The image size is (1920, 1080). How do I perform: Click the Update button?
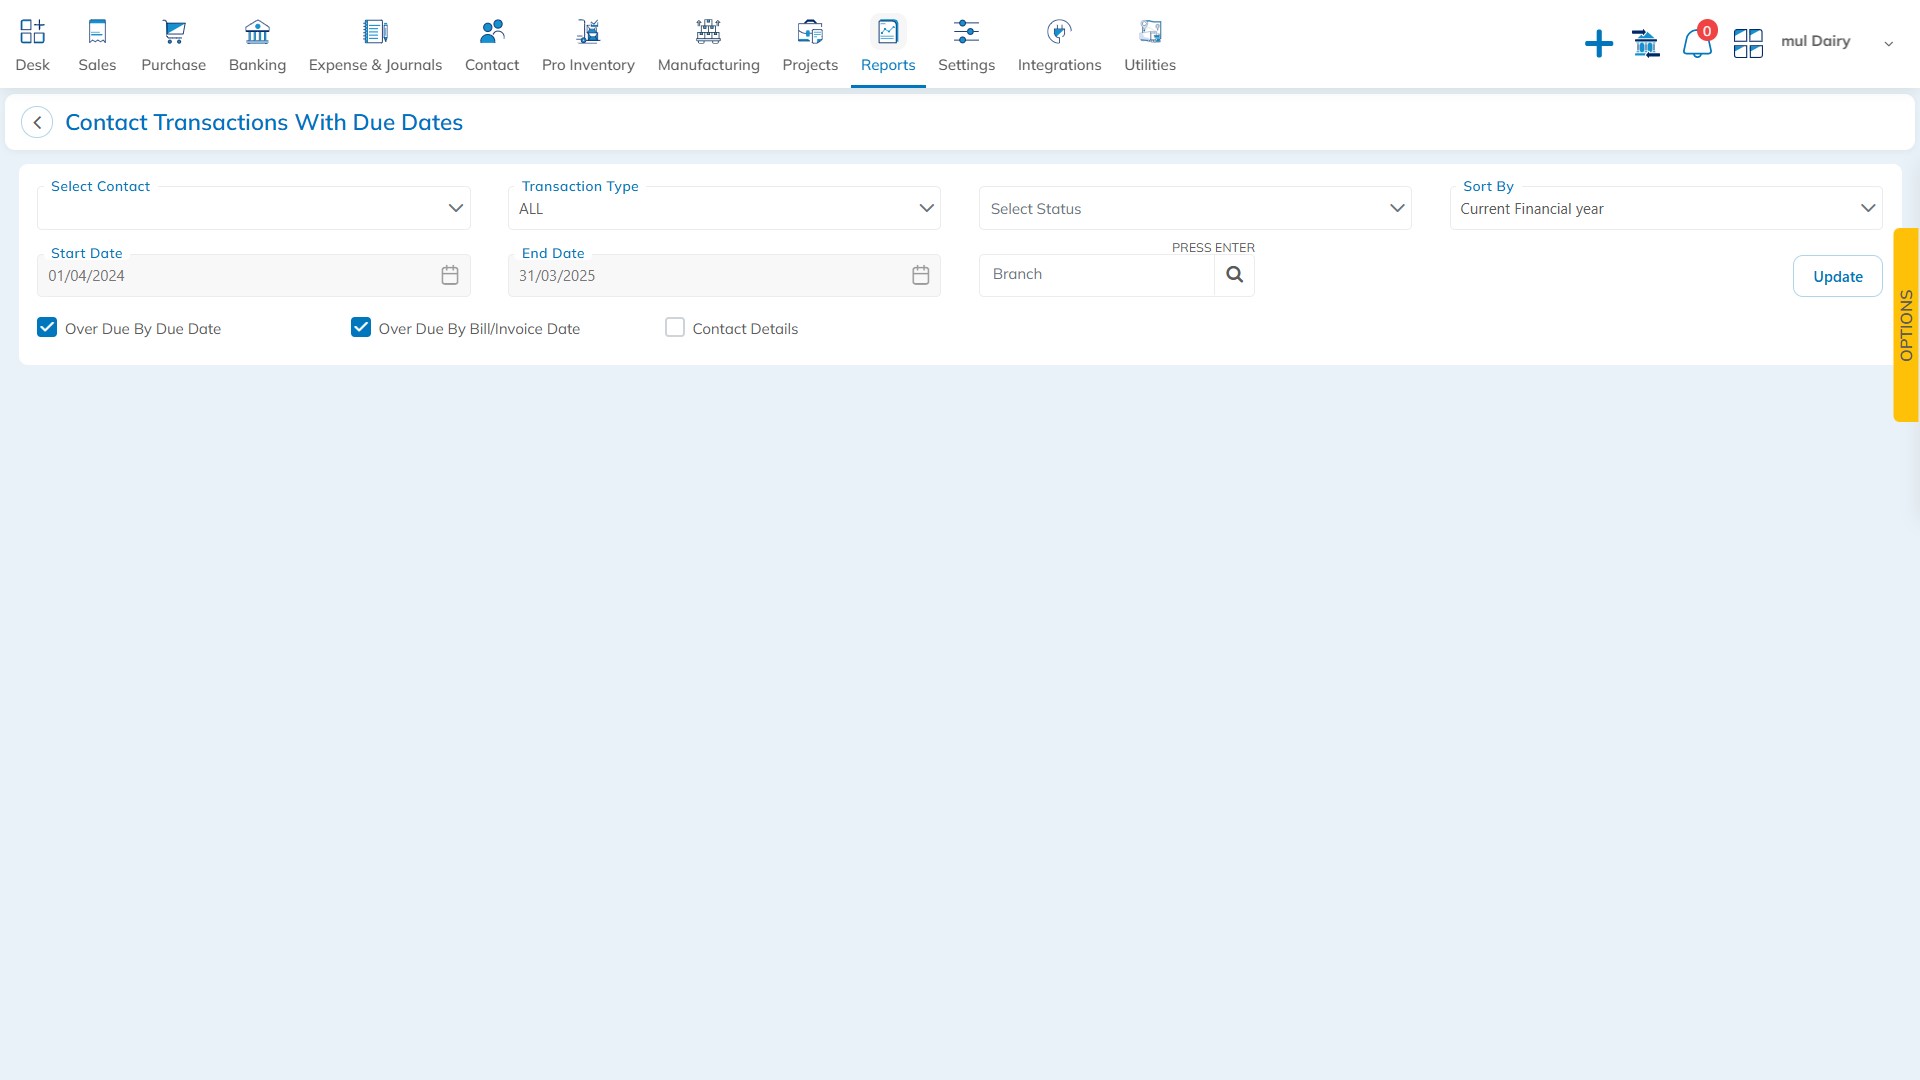(1838, 276)
